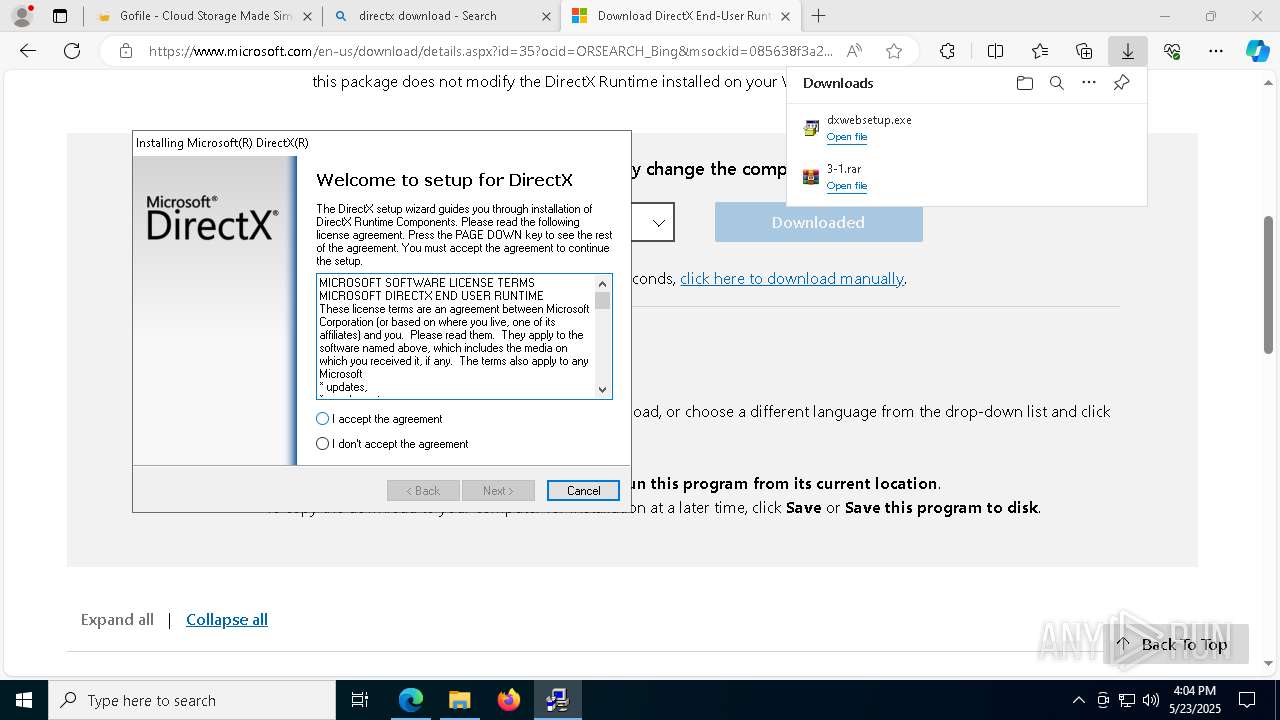This screenshot has height=720, width=1280.
Task: Toggle the Split screen icon
Action: [x=995, y=51]
